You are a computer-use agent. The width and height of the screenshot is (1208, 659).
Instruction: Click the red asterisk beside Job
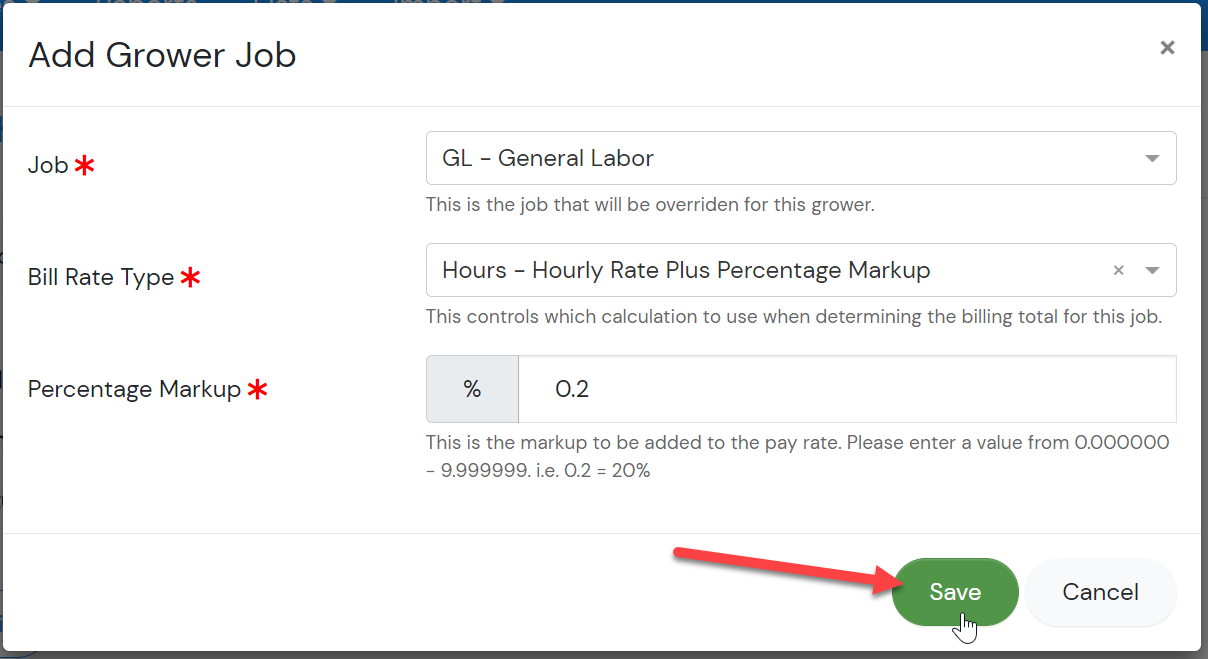pos(85,166)
